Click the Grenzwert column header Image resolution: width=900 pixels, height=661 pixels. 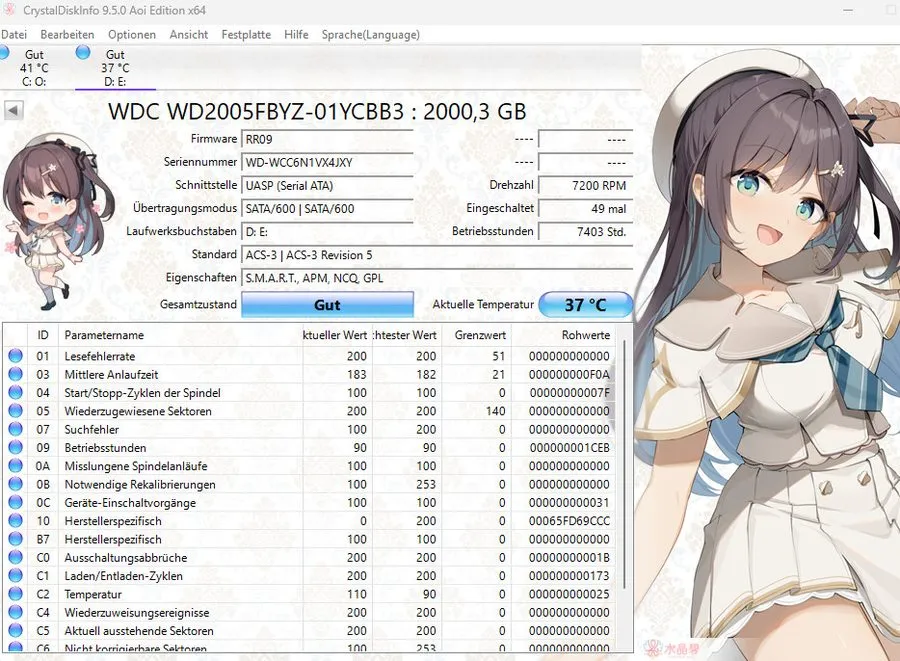pos(476,335)
